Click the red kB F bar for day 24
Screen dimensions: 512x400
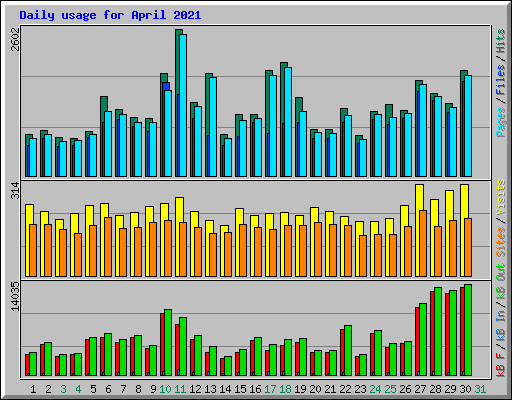[x=372, y=354]
